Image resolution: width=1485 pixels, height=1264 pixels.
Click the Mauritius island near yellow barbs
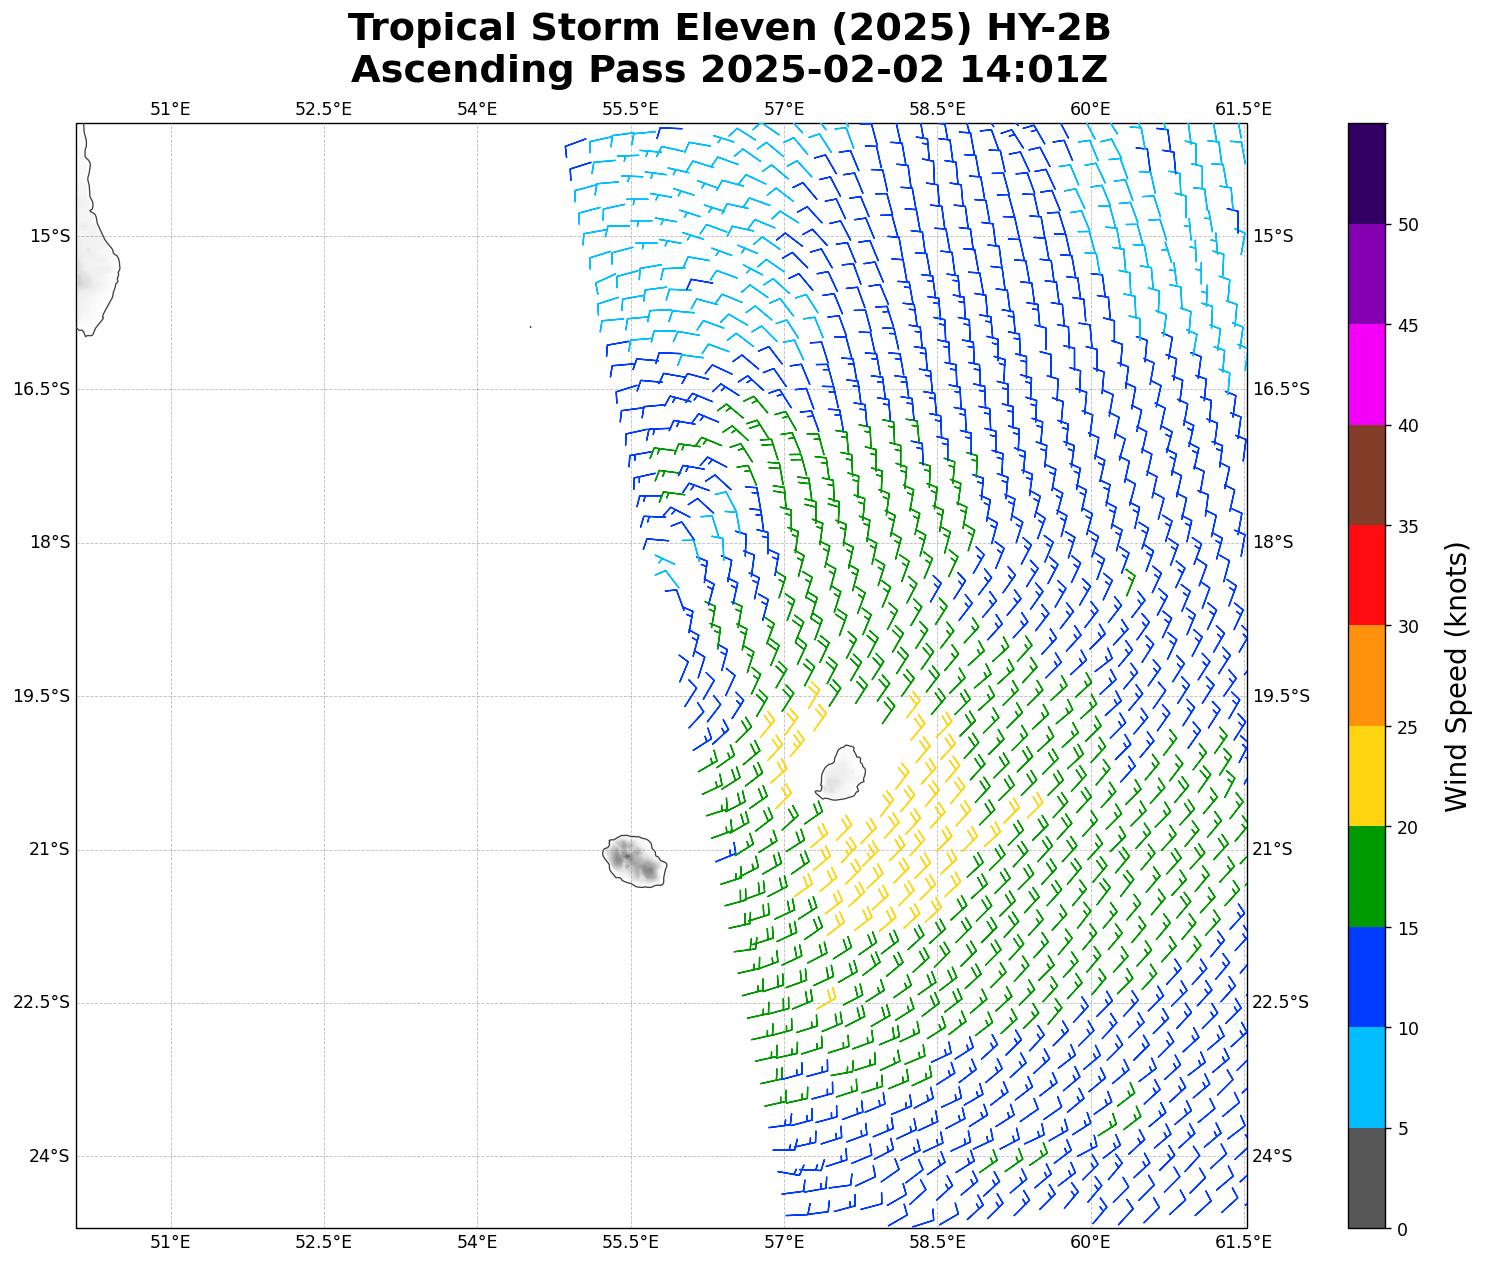[x=842, y=774]
